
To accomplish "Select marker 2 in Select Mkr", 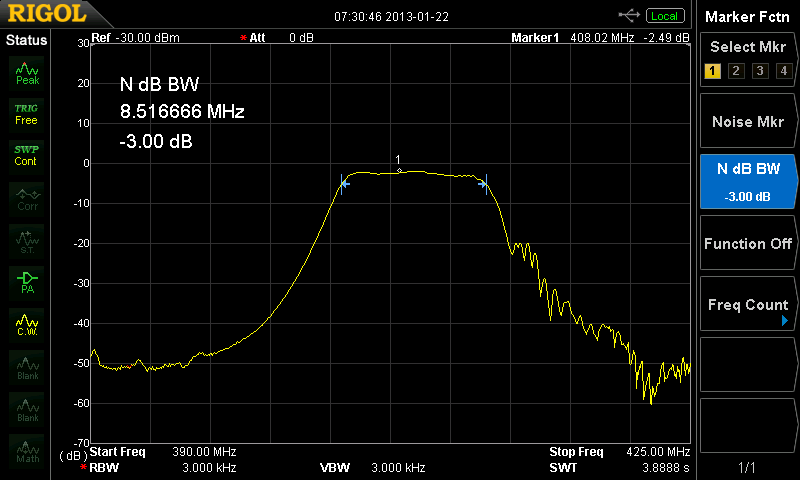I will [736, 71].
